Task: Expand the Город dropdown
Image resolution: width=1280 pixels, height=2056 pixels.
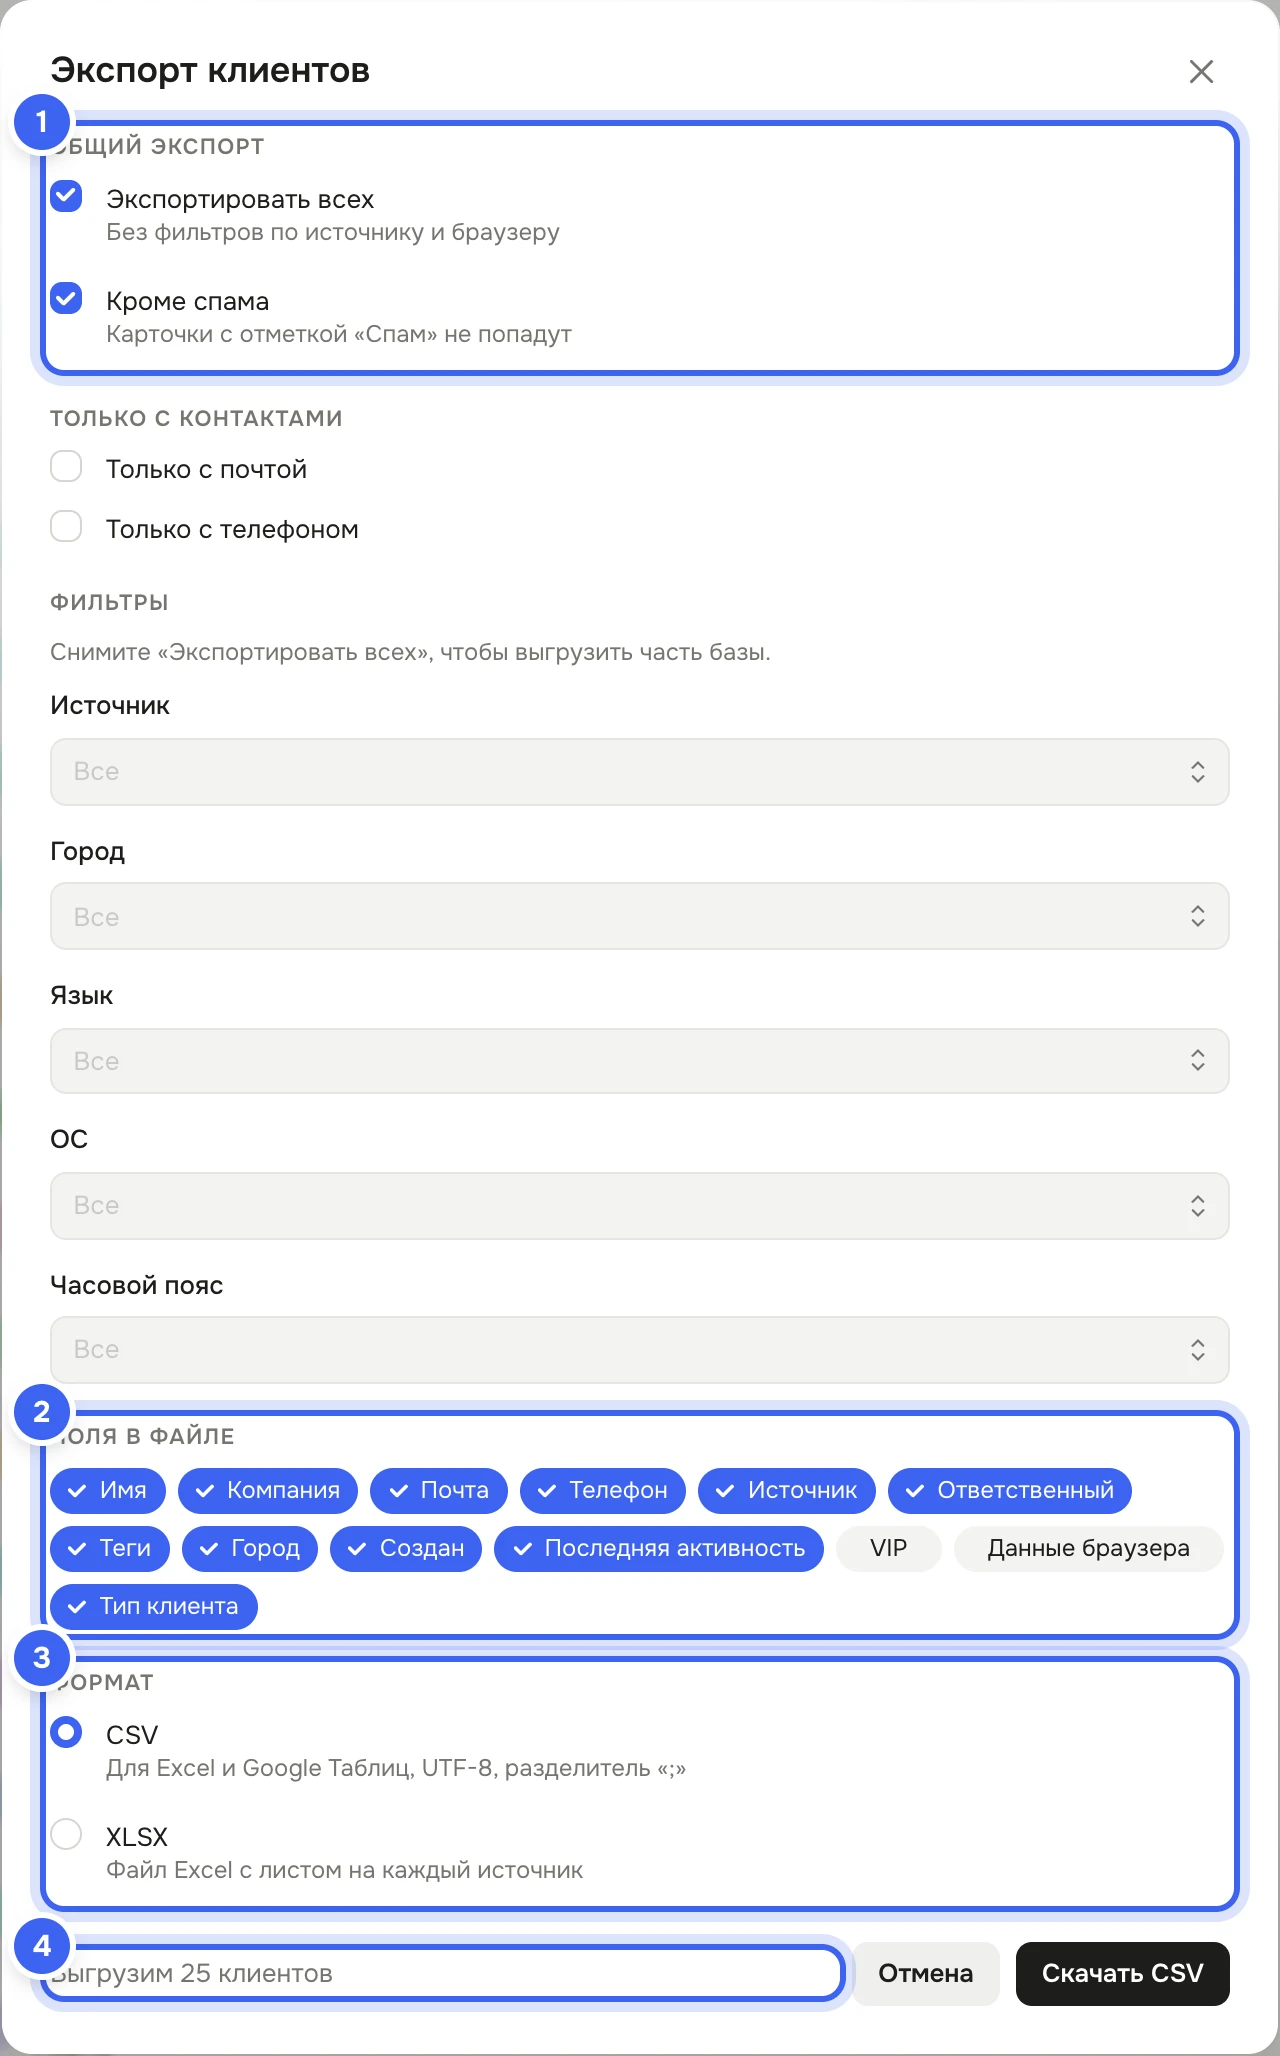Action: (640, 916)
